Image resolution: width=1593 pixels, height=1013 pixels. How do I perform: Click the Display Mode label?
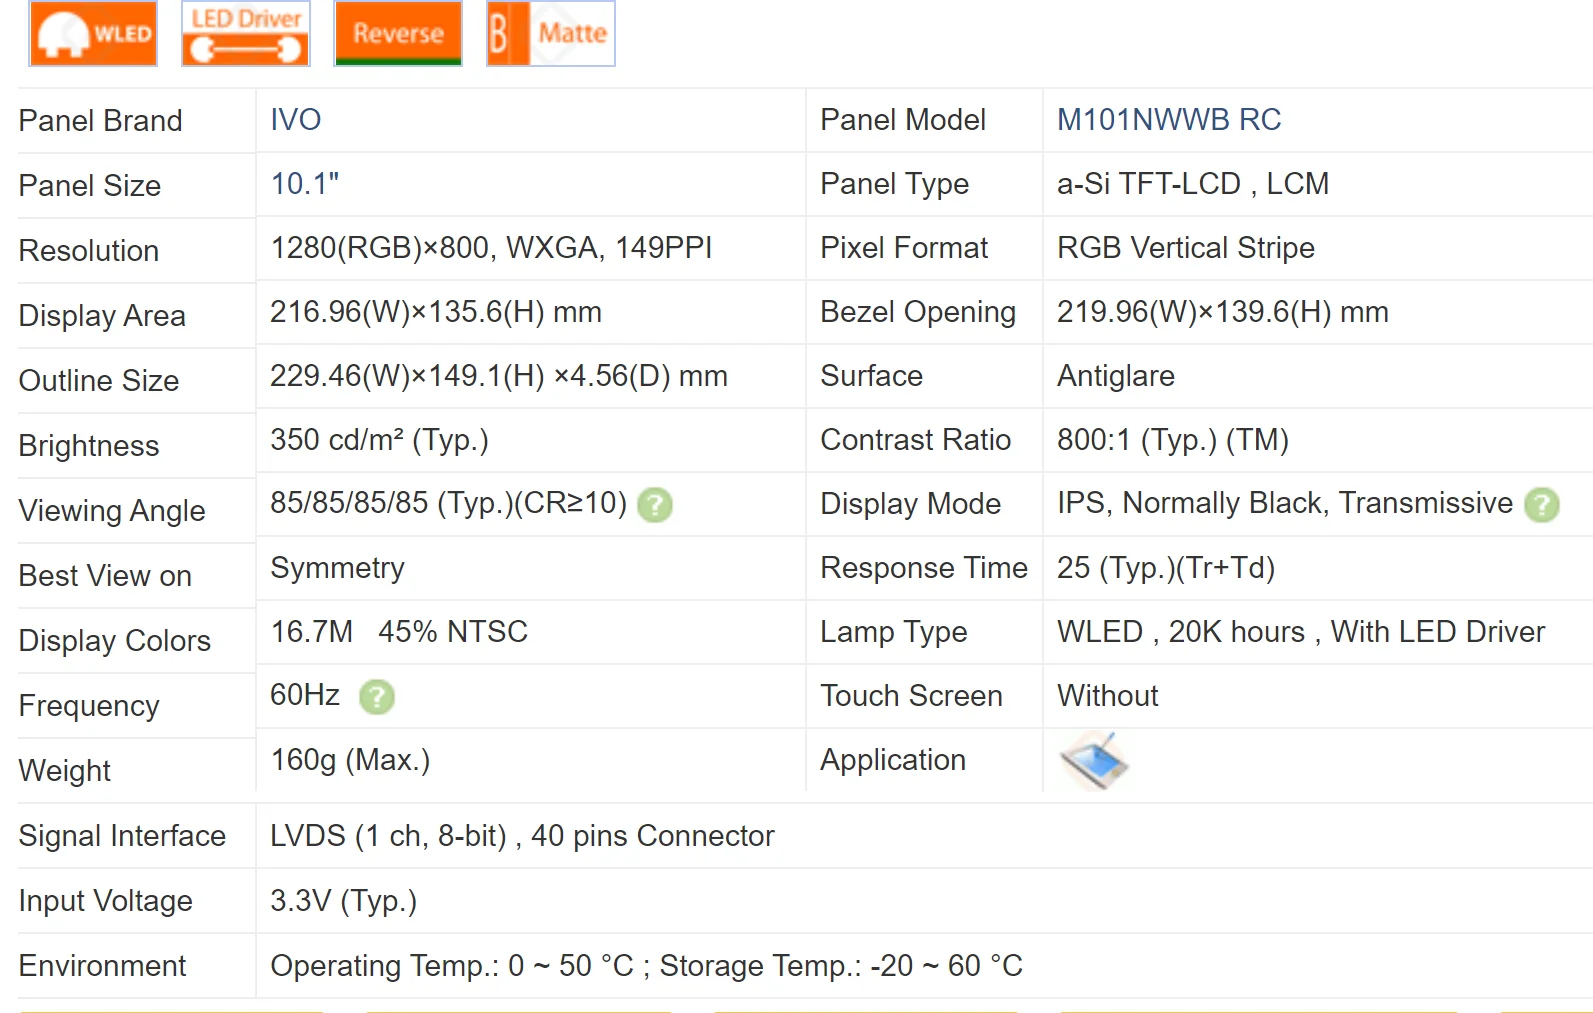tap(911, 504)
